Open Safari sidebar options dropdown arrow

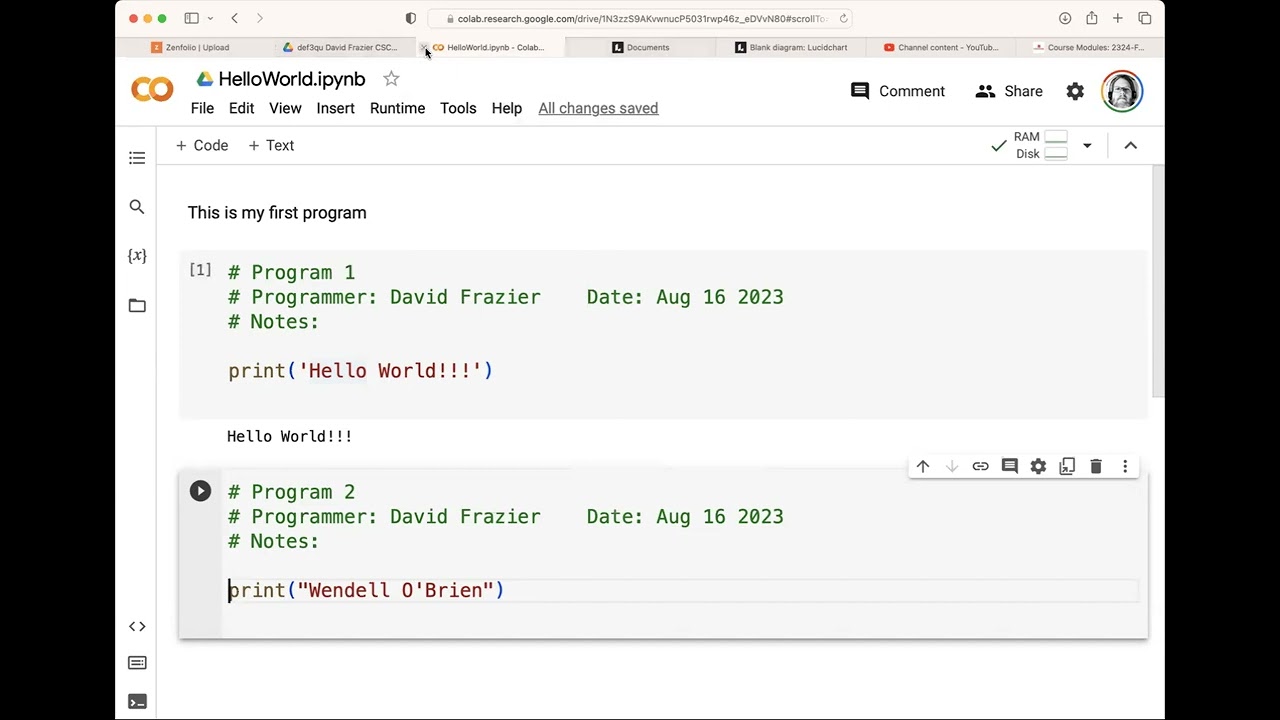209,18
